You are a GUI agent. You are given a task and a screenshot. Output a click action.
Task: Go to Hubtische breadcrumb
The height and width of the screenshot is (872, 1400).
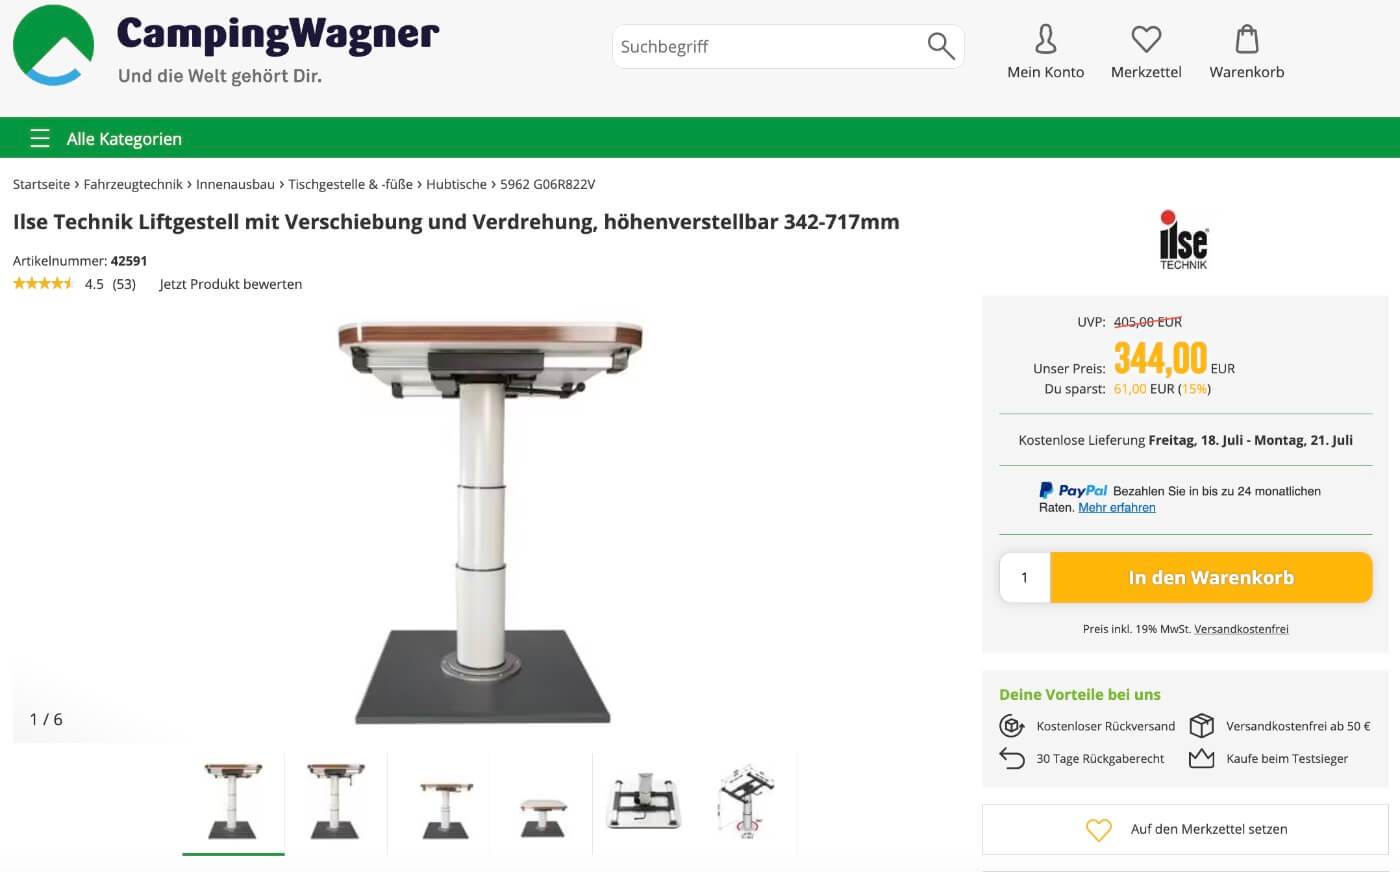tap(456, 184)
